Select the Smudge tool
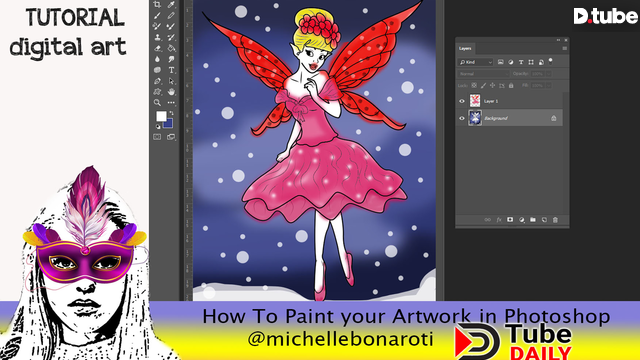Screen dimensions: 640x360 coord(171,59)
